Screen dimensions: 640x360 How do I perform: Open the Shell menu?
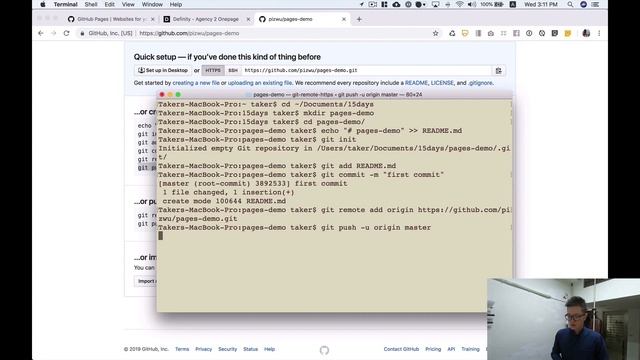91,4
